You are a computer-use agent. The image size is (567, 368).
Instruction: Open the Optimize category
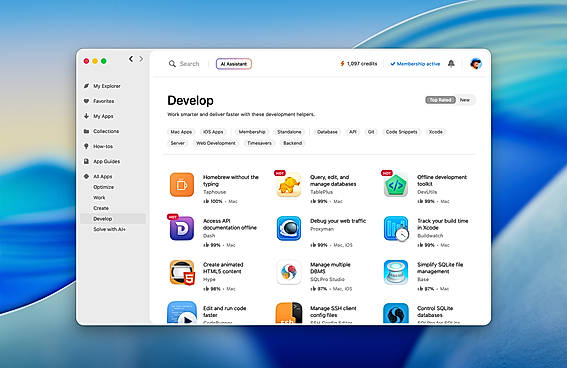pos(103,187)
